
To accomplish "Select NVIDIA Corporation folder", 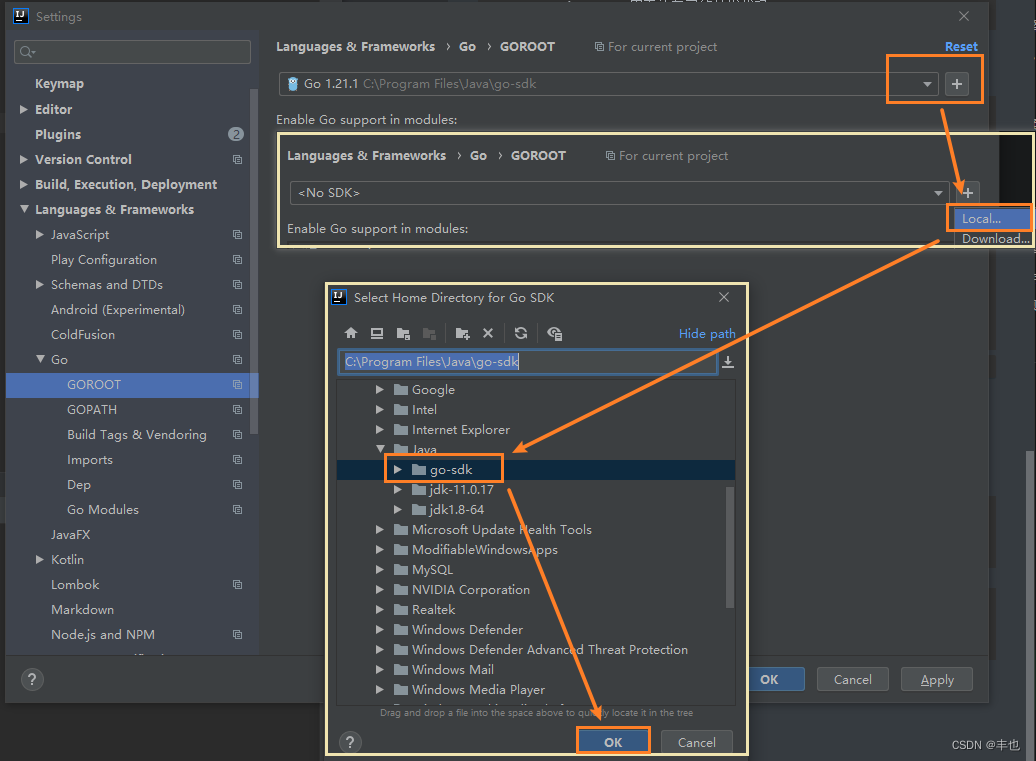I will (471, 589).
